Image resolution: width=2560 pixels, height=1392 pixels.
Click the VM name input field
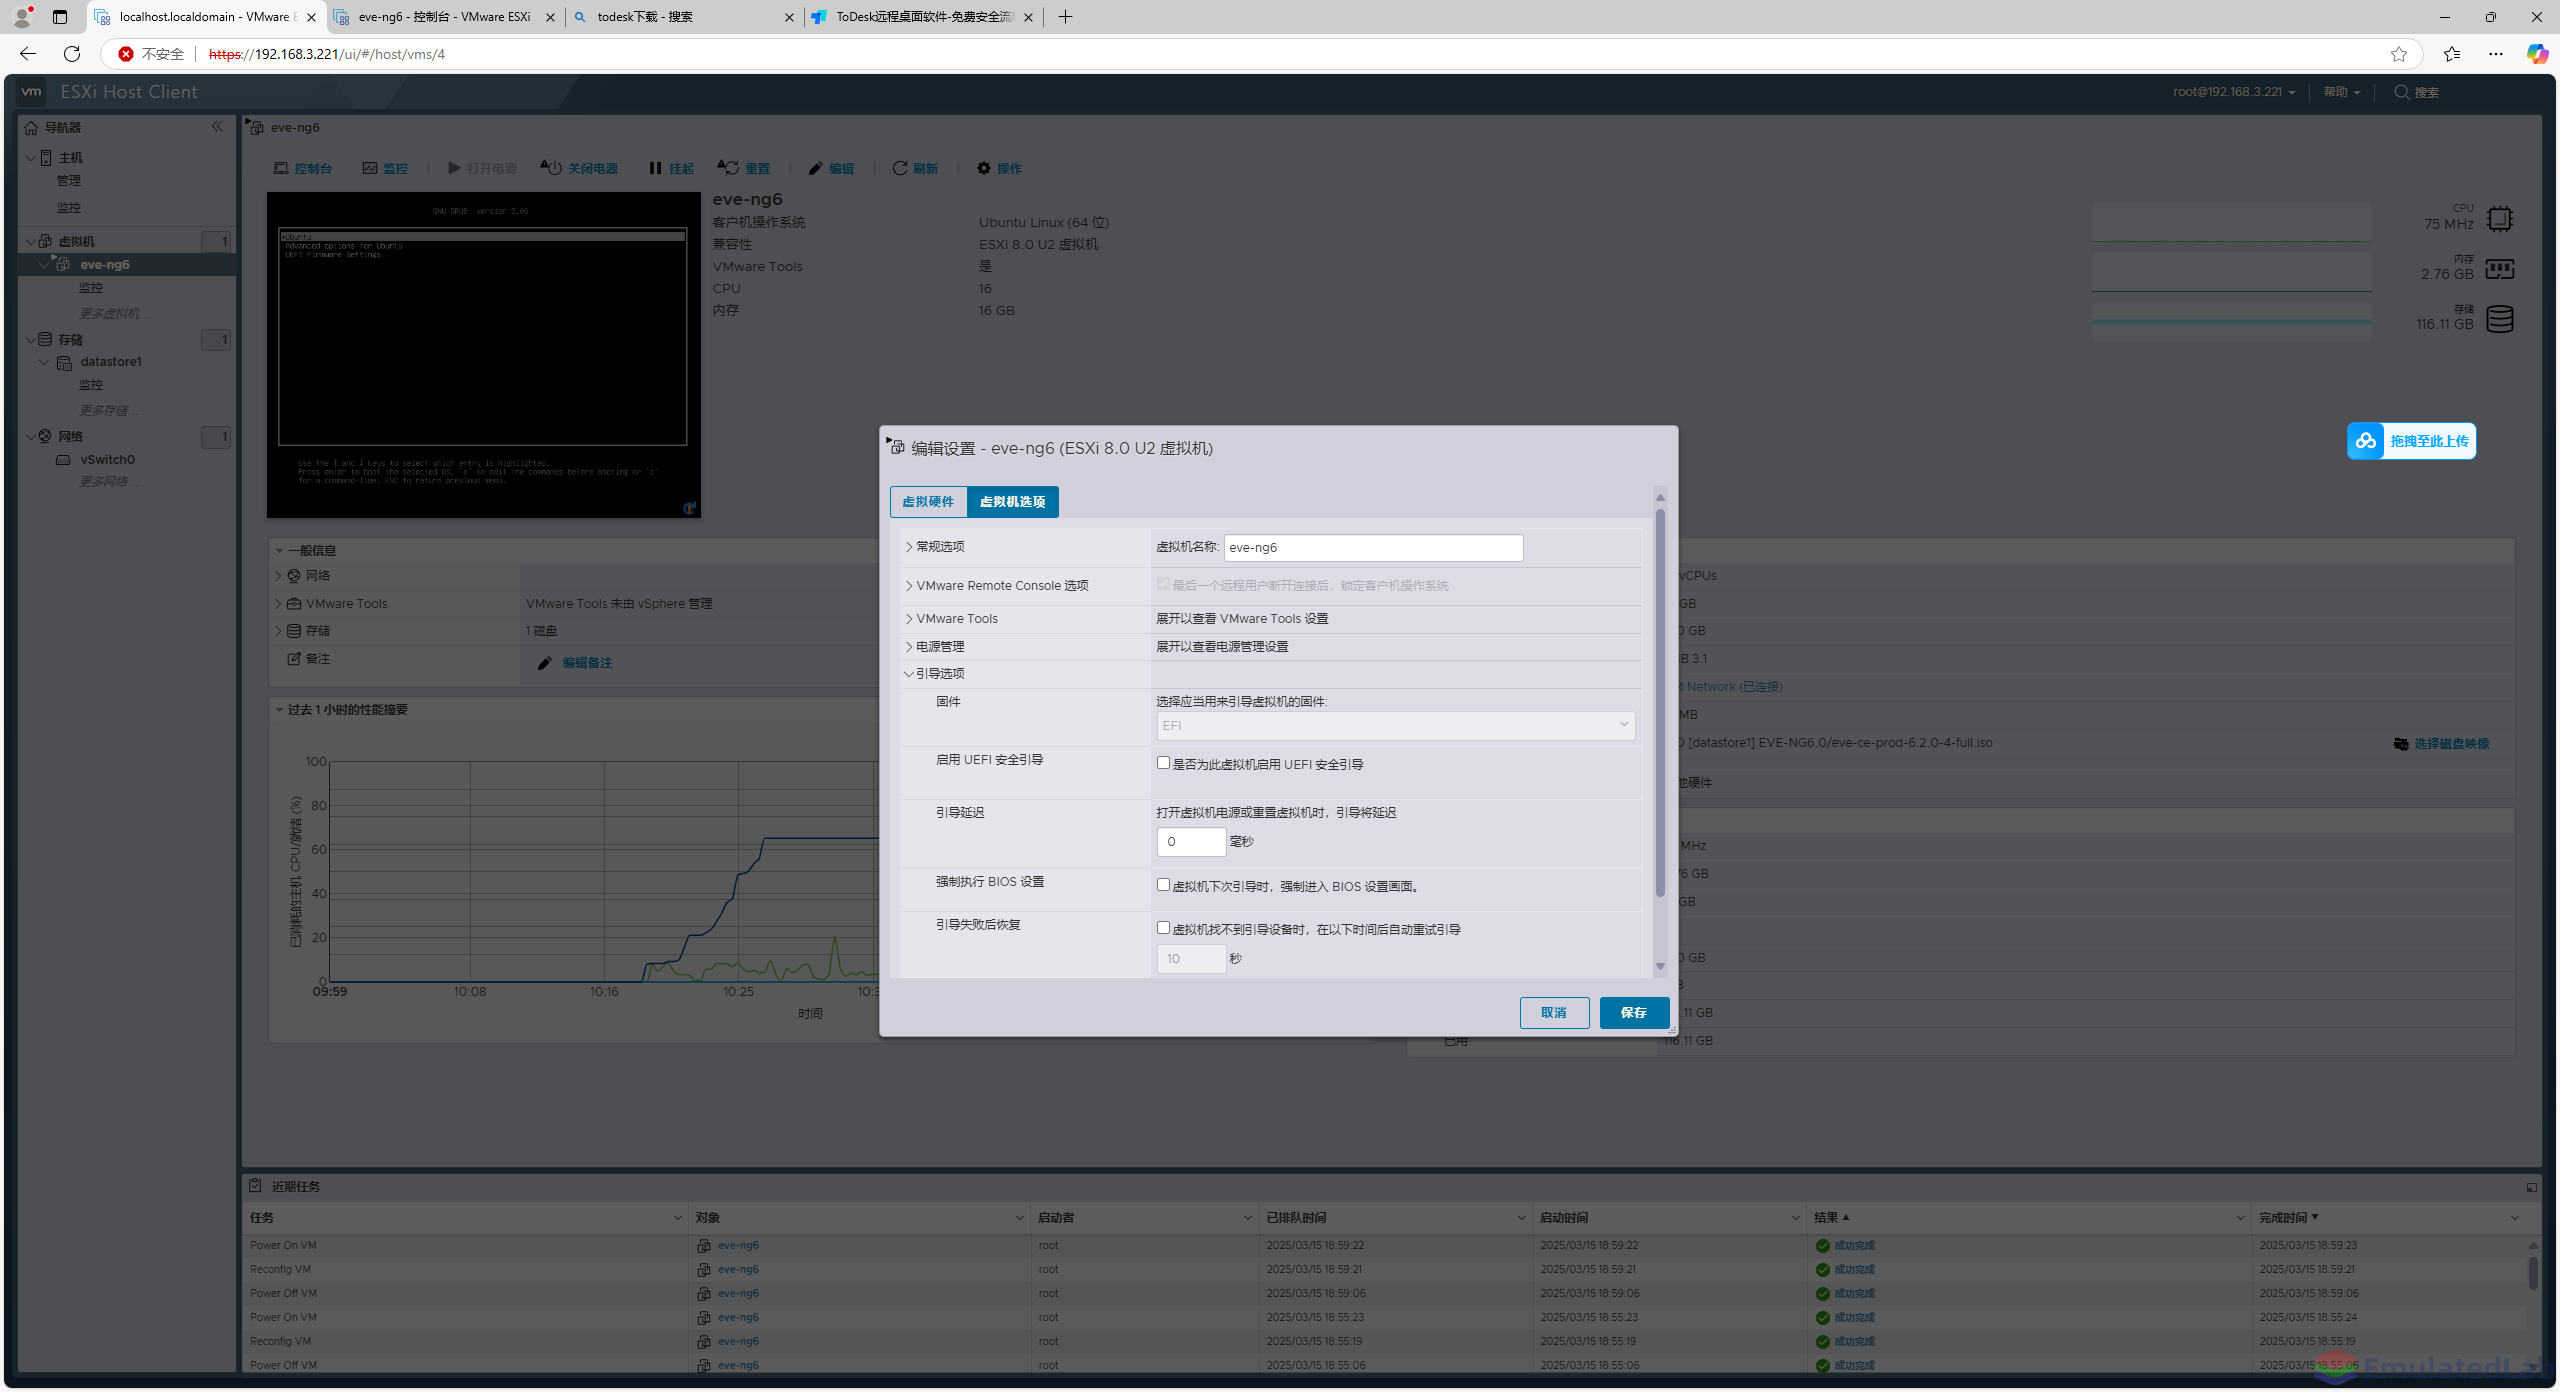tap(1373, 548)
